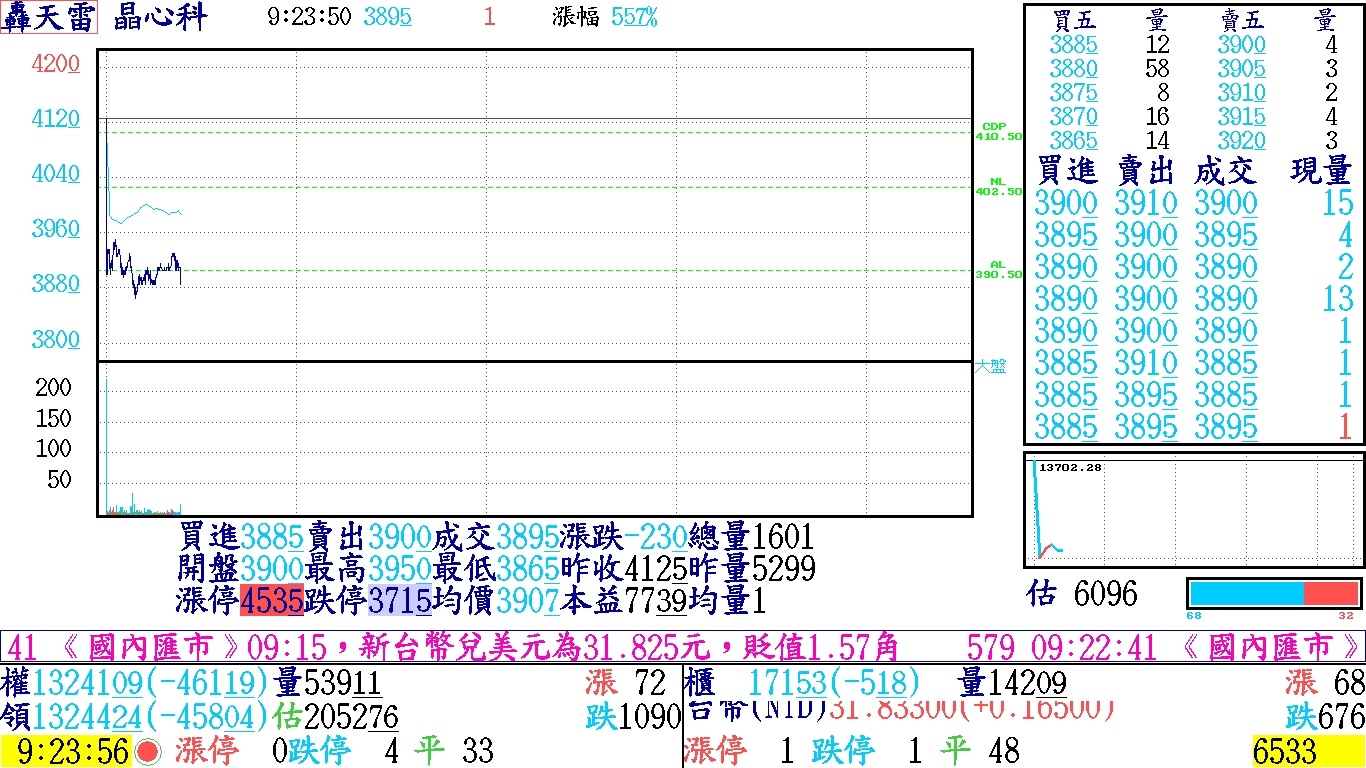Click the yellow 6533 stock code box
This screenshot has width=1366, height=768.
coord(1306,752)
